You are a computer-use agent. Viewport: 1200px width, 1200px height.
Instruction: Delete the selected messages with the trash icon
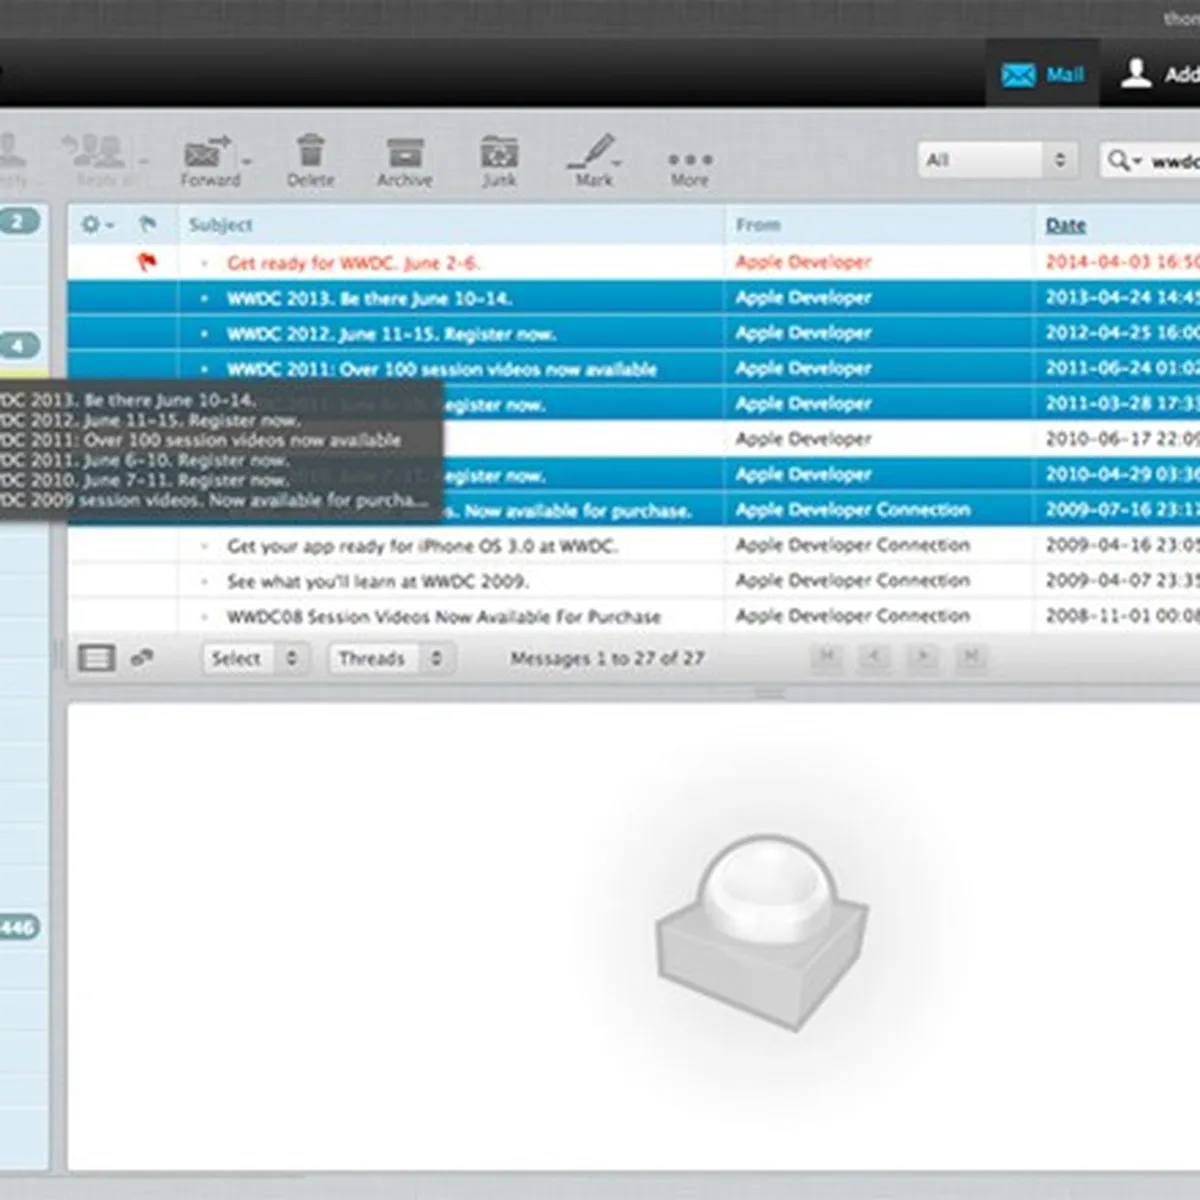[310, 160]
